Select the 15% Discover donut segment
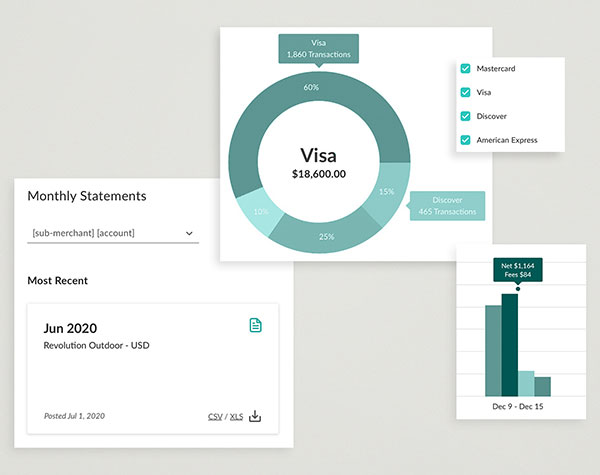Image resolution: width=600 pixels, height=475 pixels. (388, 193)
